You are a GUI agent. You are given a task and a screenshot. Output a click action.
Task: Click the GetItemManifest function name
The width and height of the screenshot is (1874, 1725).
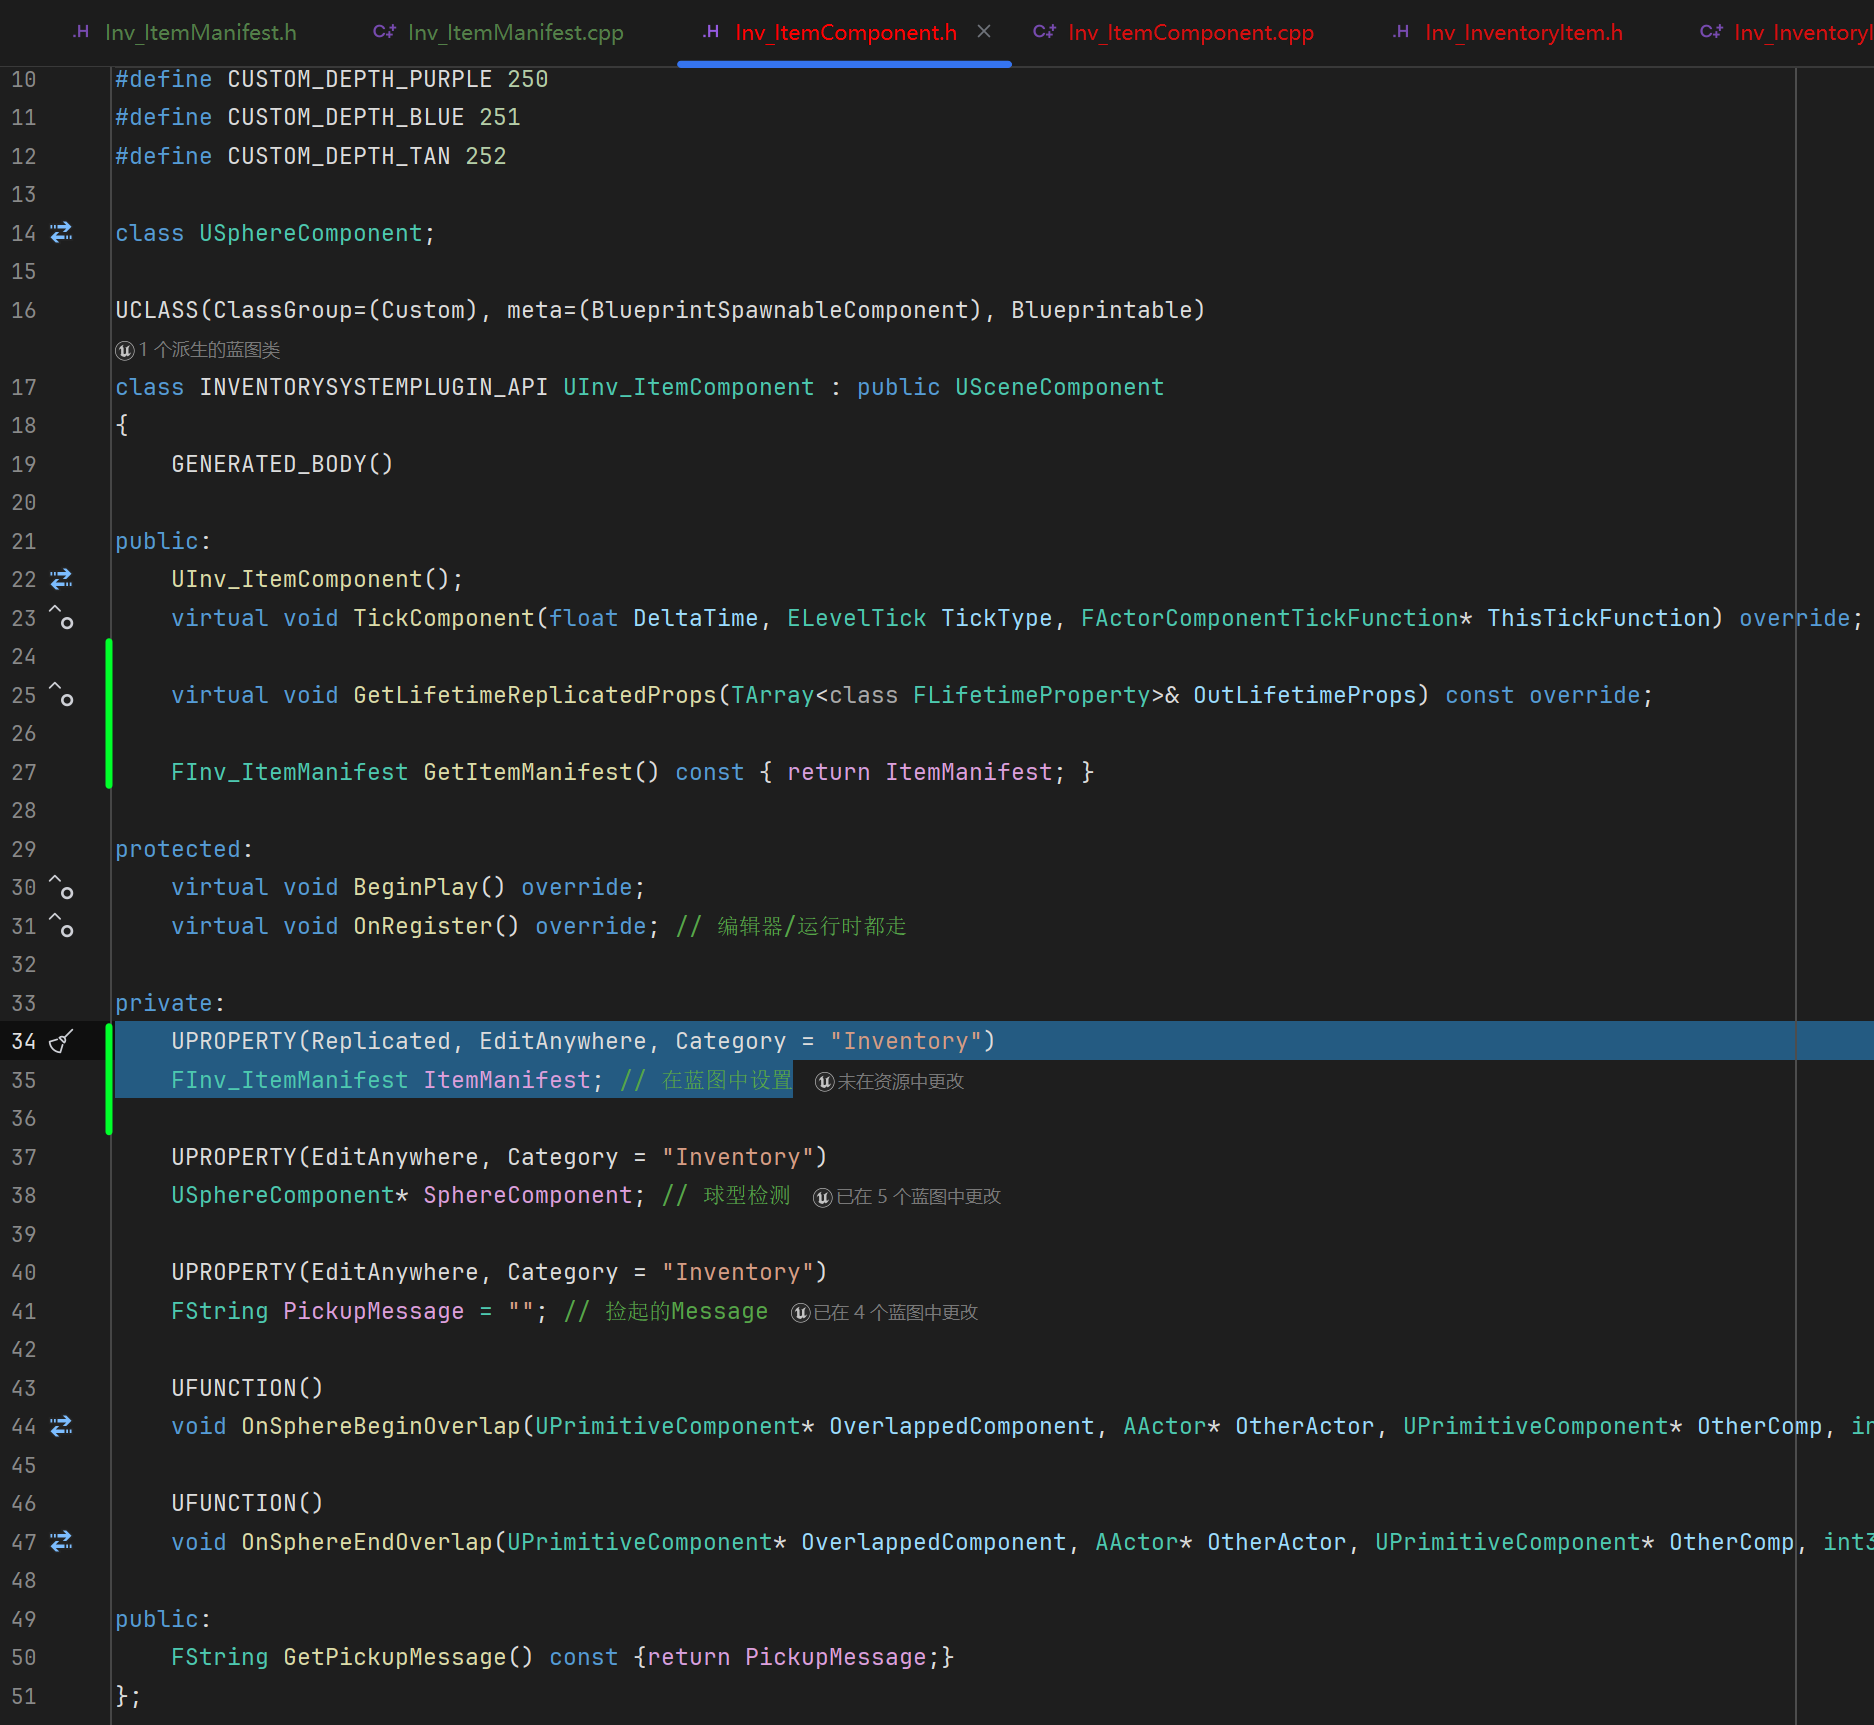[x=528, y=772]
